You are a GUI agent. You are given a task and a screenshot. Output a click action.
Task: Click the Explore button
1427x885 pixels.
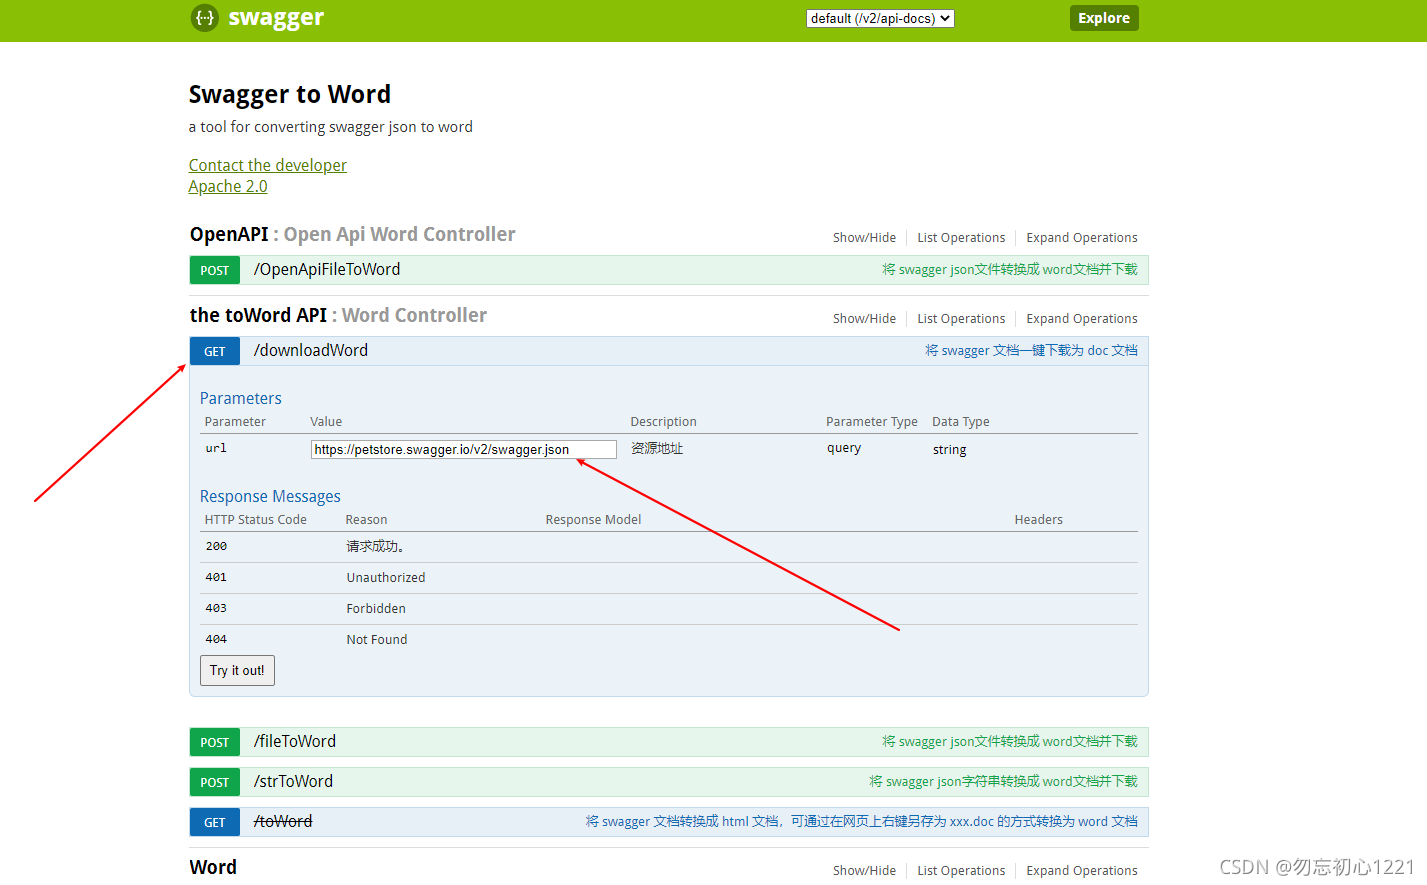[x=1104, y=18]
